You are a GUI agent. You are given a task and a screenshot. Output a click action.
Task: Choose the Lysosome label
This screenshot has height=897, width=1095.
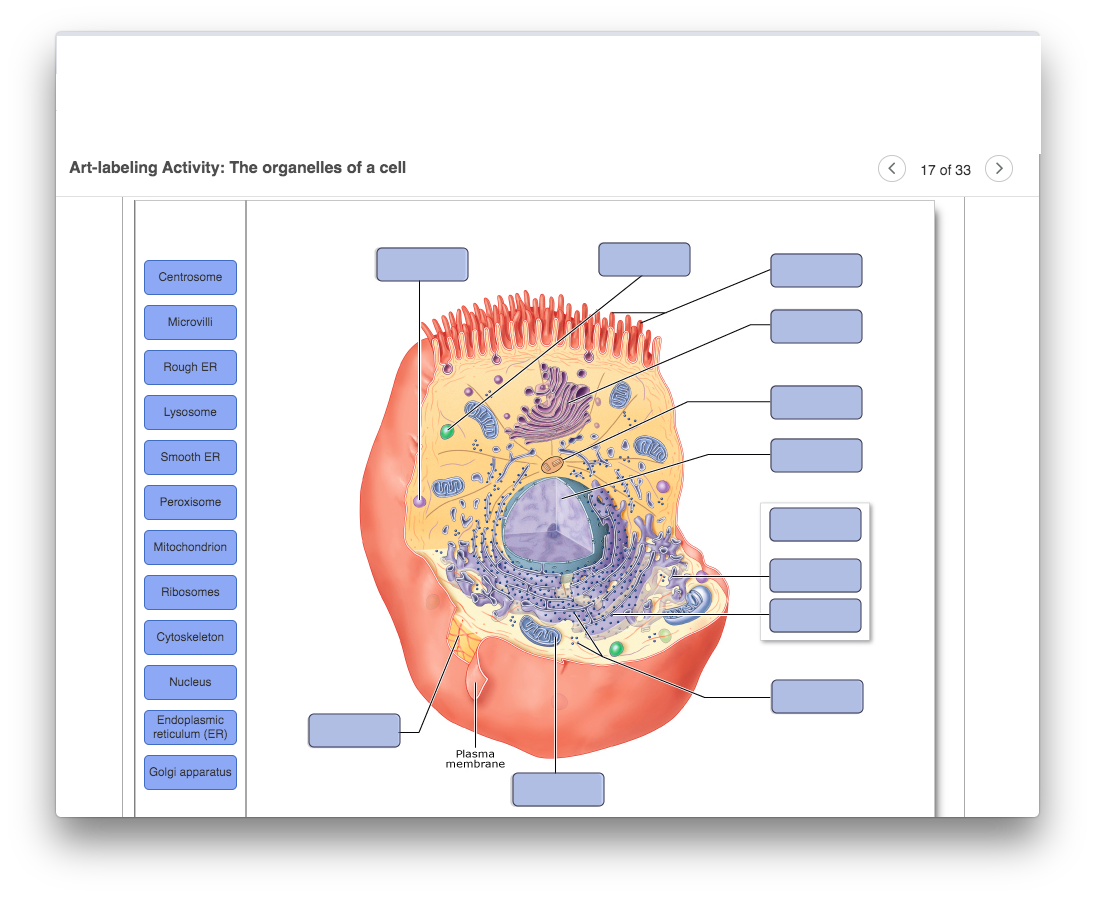point(190,412)
